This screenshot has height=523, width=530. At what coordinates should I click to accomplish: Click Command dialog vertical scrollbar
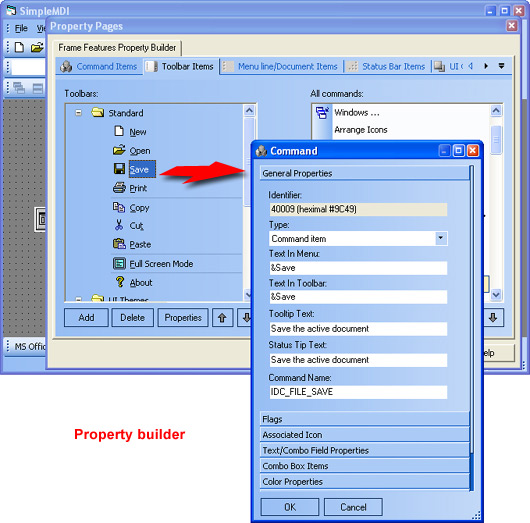[472, 328]
